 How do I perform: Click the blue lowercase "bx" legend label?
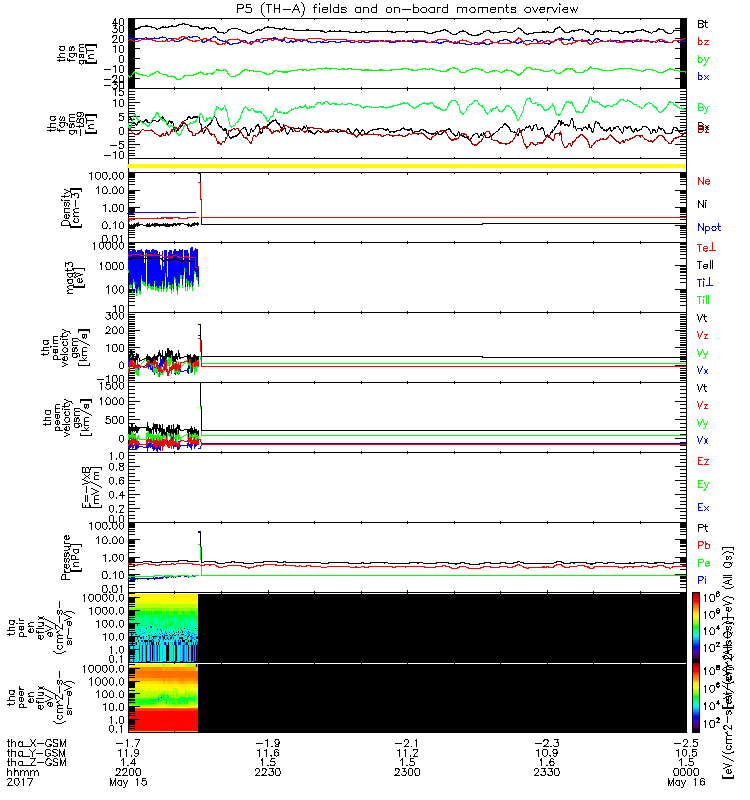tap(703, 77)
